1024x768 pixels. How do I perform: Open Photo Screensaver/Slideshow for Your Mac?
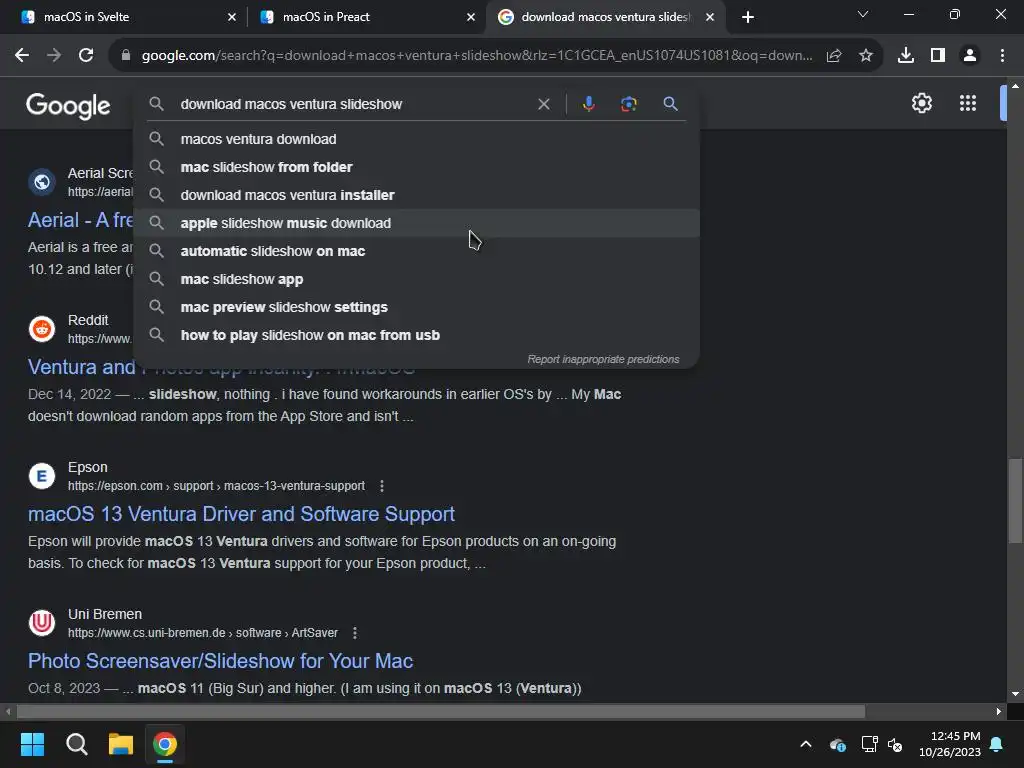click(x=220, y=661)
